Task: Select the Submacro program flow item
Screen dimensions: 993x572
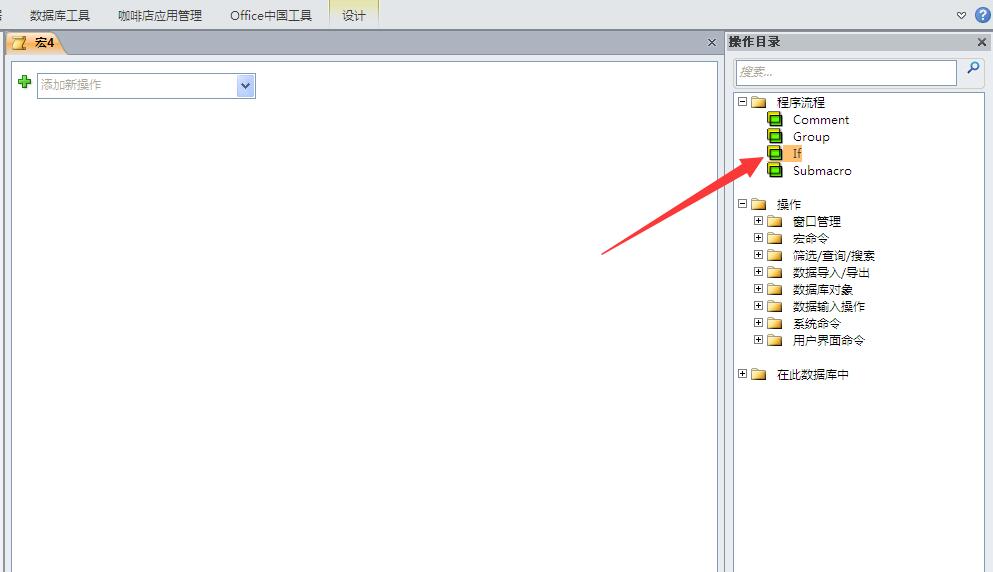Action: coord(822,170)
